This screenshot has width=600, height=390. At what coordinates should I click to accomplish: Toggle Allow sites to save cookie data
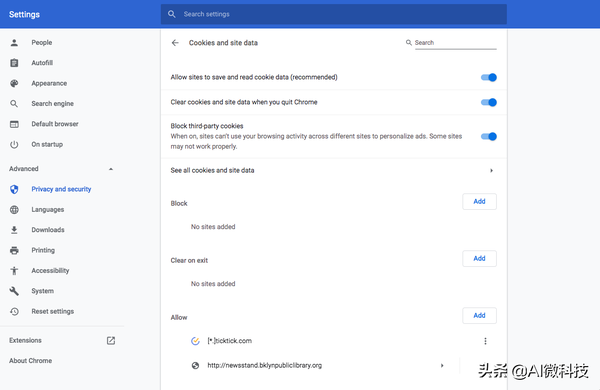click(489, 77)
